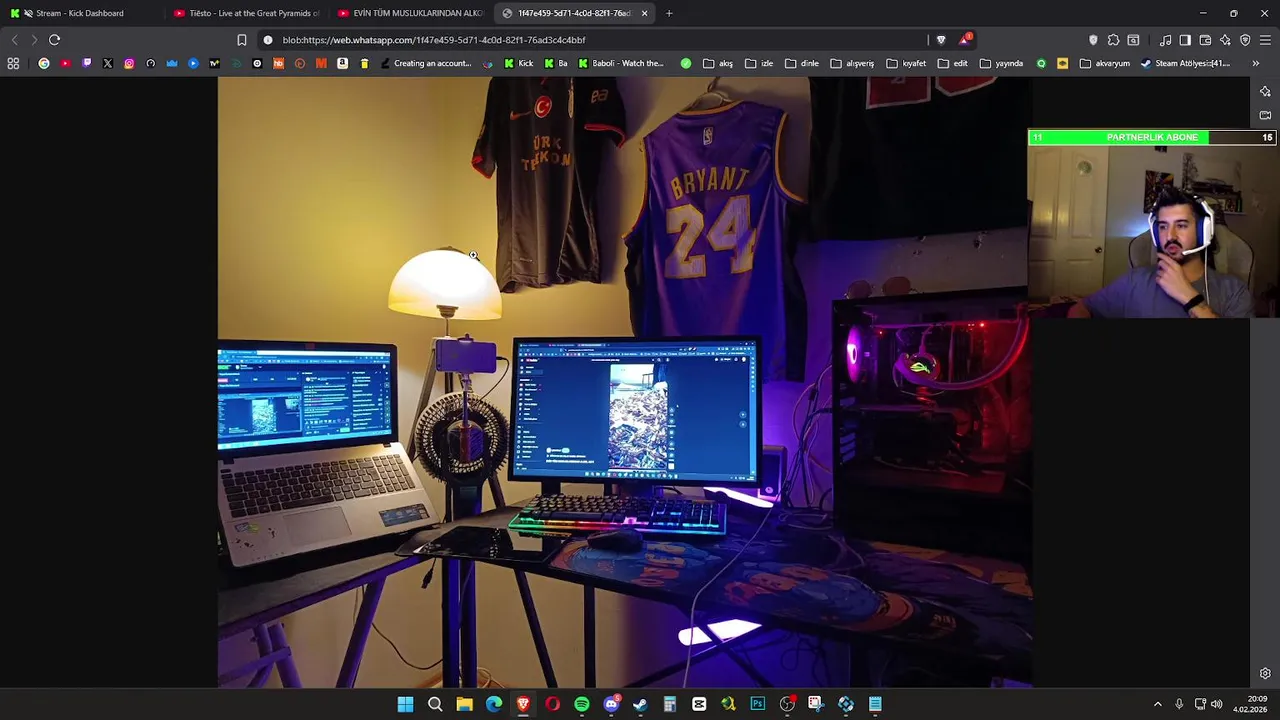
Task: Launch Spotify from the taskbar
Action: click(582, 704)
